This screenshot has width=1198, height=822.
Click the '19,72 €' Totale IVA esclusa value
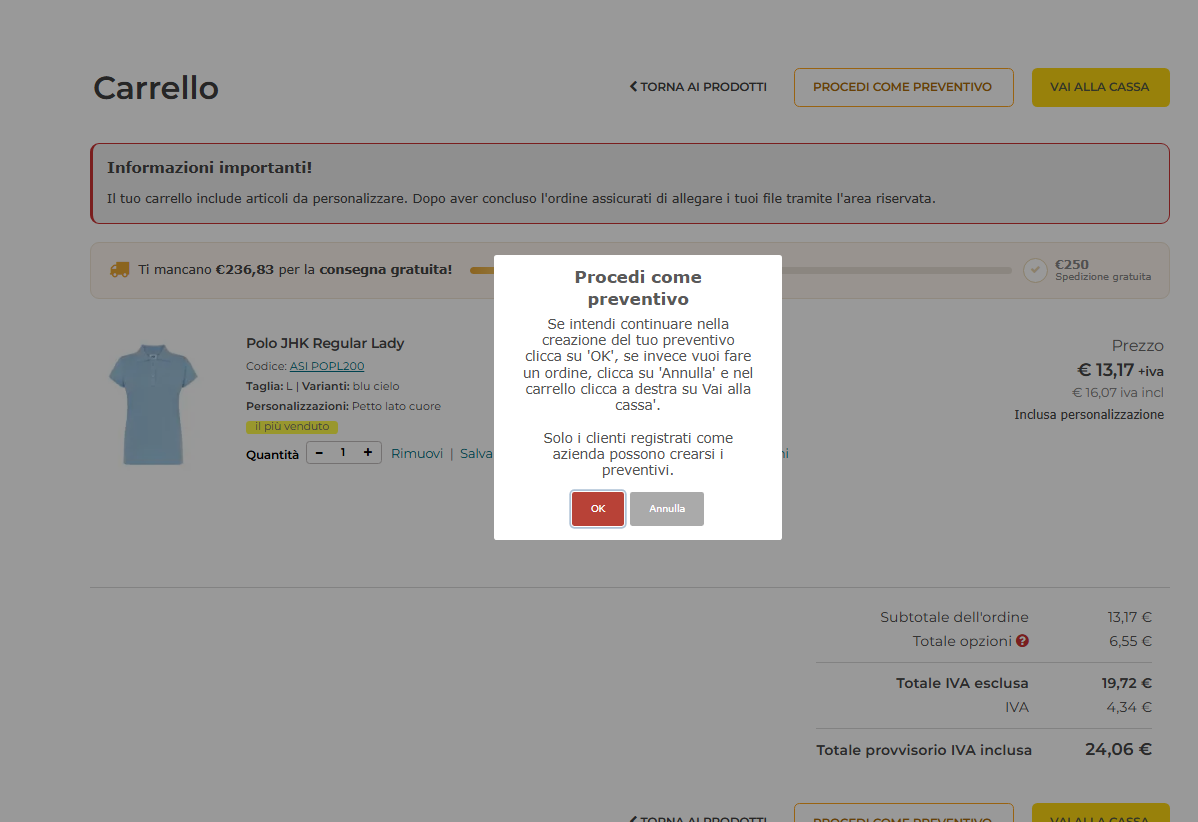coord(1126,683)
